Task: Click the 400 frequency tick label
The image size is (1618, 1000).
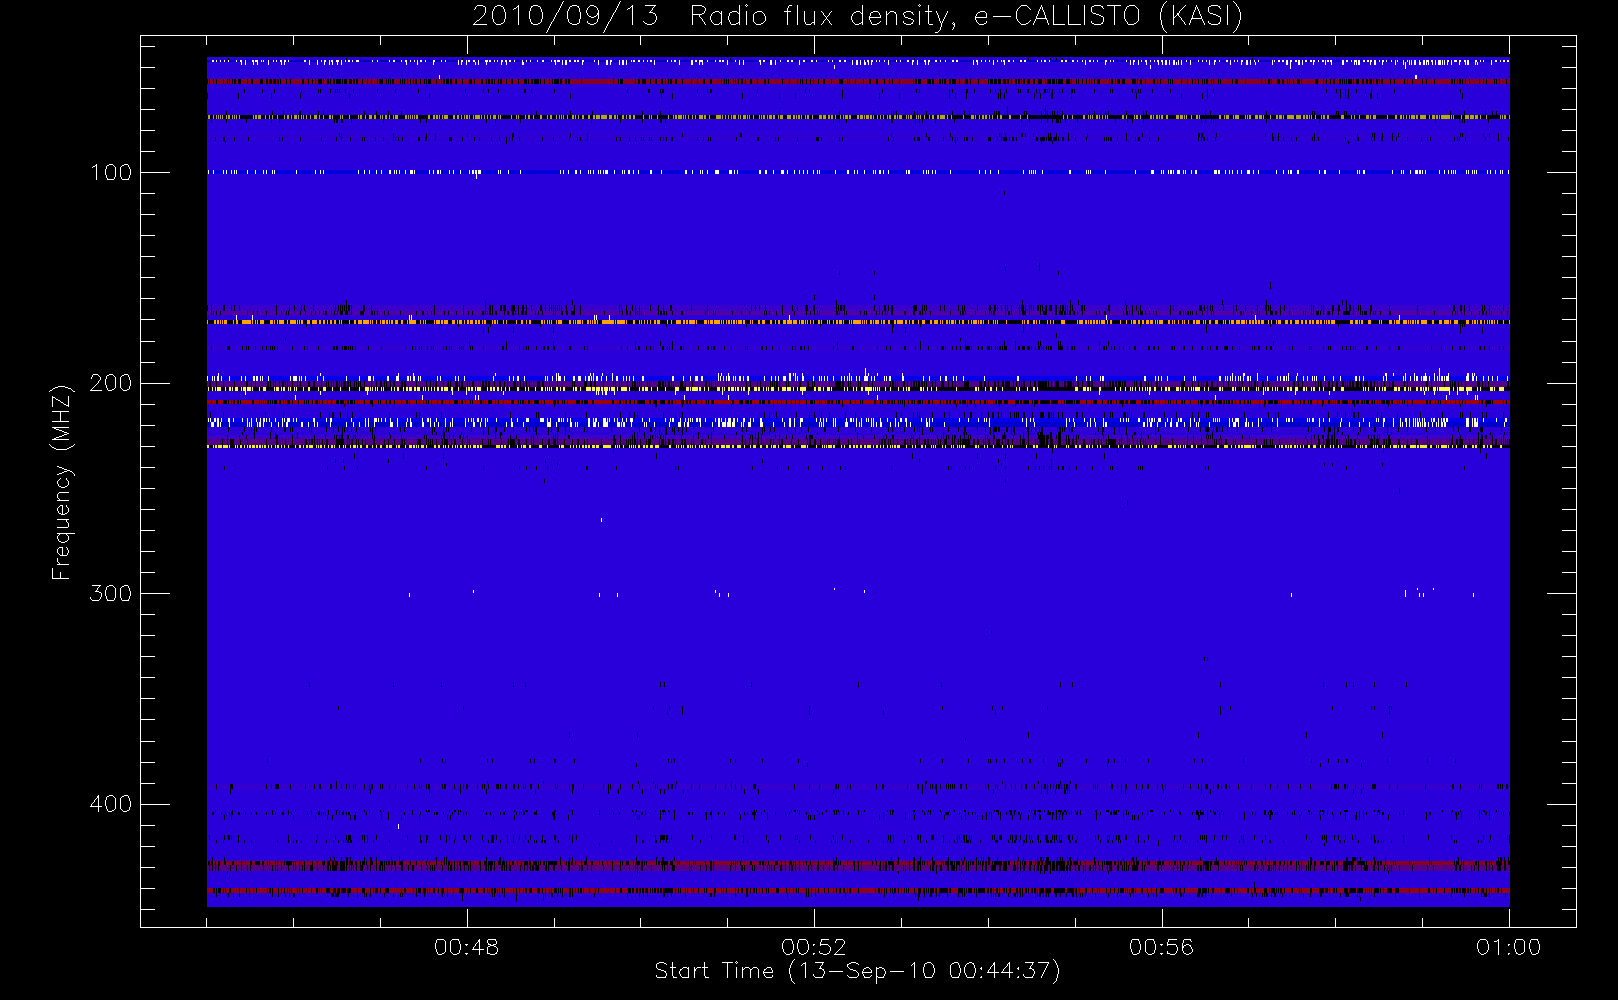Action: pyautogui.click(x=111, y=804)
